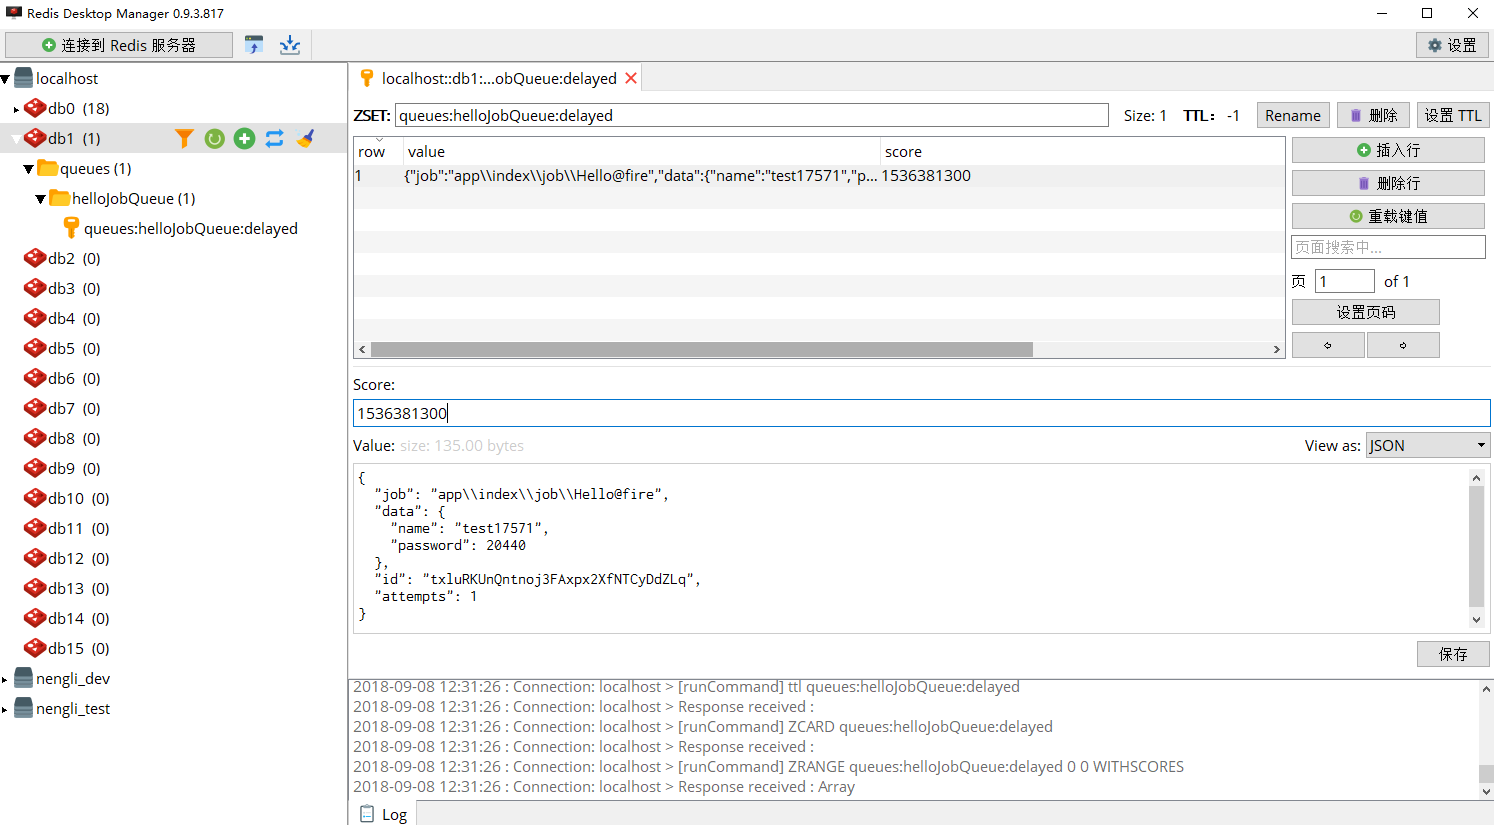Flush db1 using the broom icon
Image resolution: width=1494 pixels, height=825 pixels.
point(305,138)
